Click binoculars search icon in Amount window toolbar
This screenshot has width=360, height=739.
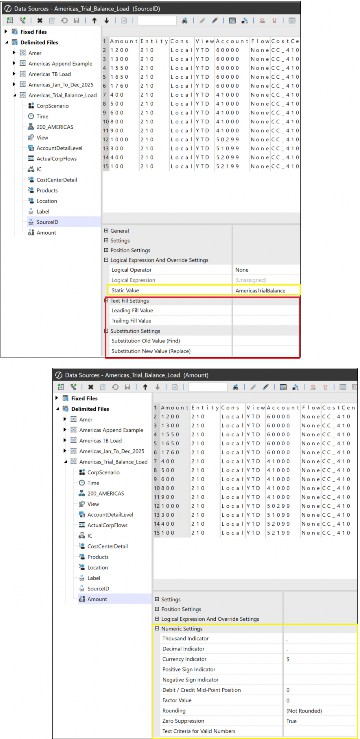[x=236, y=387]
